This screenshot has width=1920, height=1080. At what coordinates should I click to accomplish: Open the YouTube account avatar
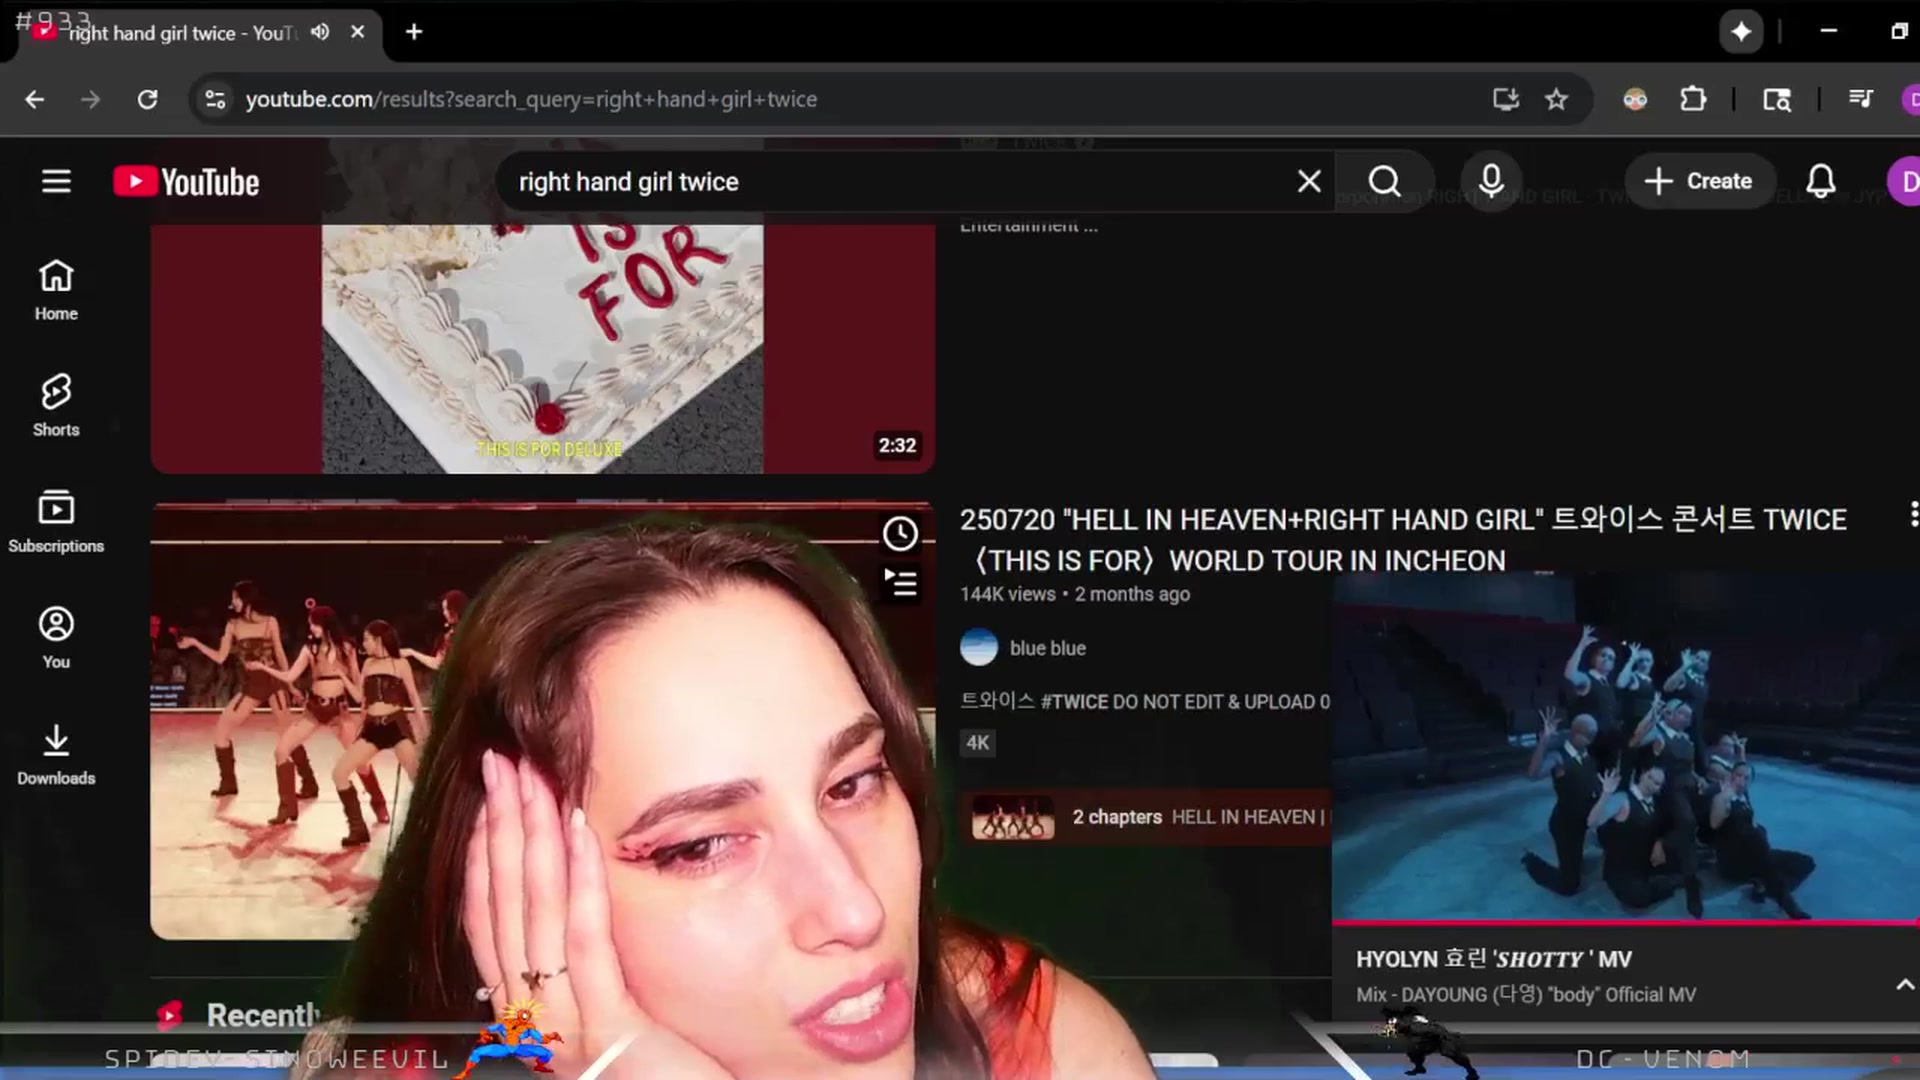click(1905, 181)
